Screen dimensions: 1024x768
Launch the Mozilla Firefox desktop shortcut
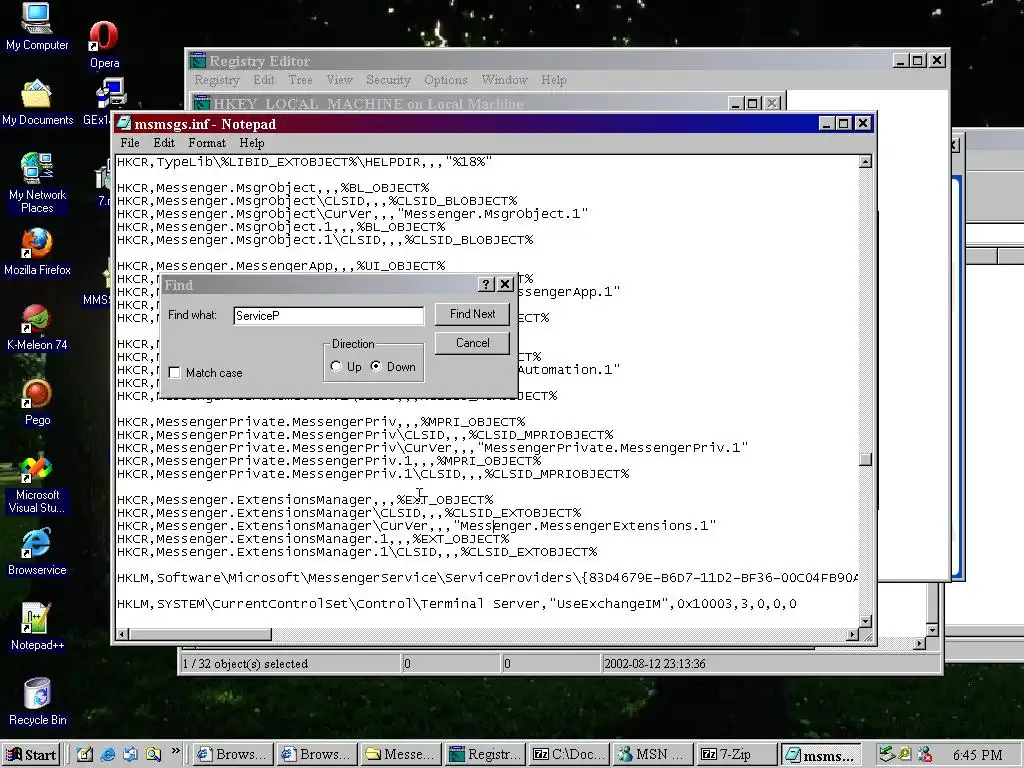tap(37, 251)
